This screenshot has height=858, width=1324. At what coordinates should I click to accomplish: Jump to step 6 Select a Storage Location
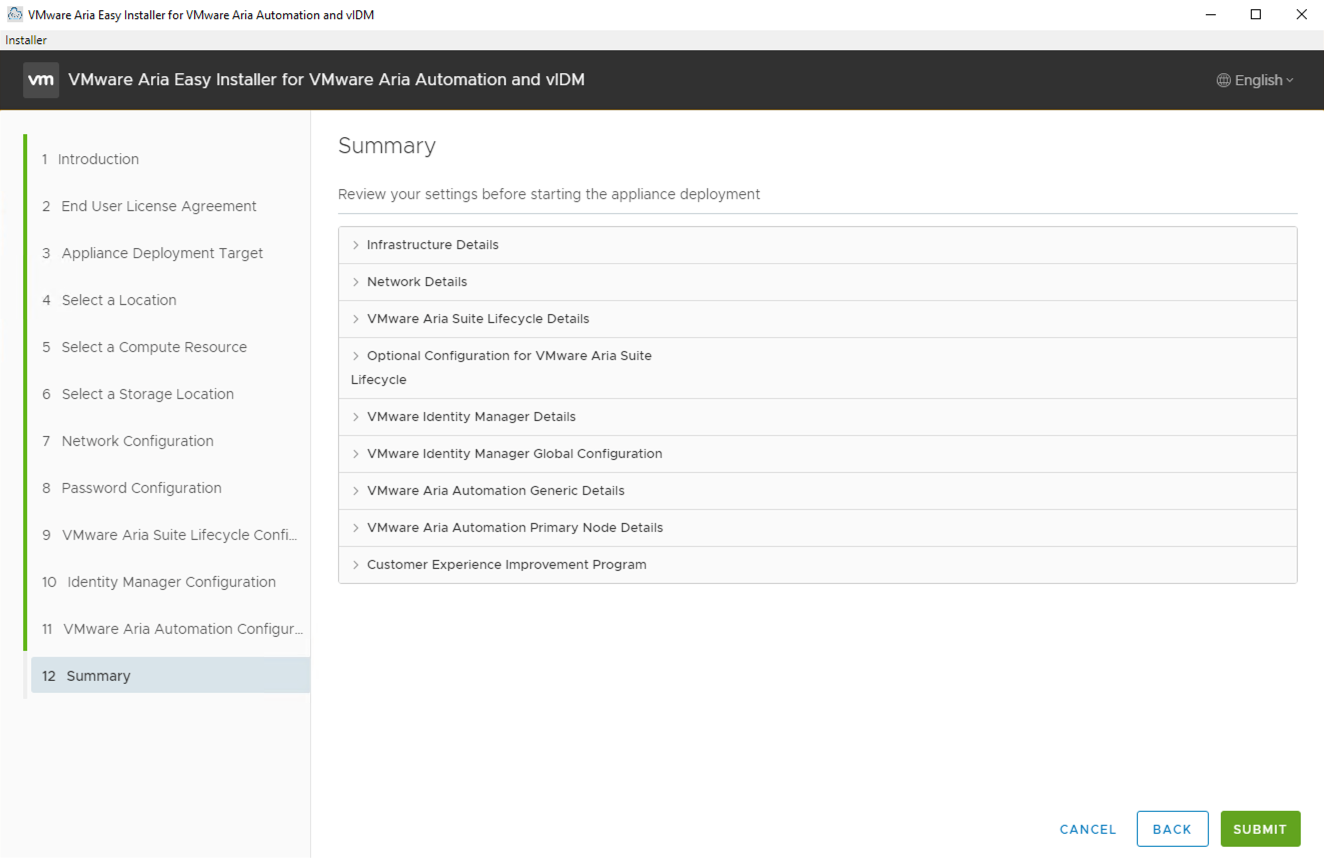(170, 394)
